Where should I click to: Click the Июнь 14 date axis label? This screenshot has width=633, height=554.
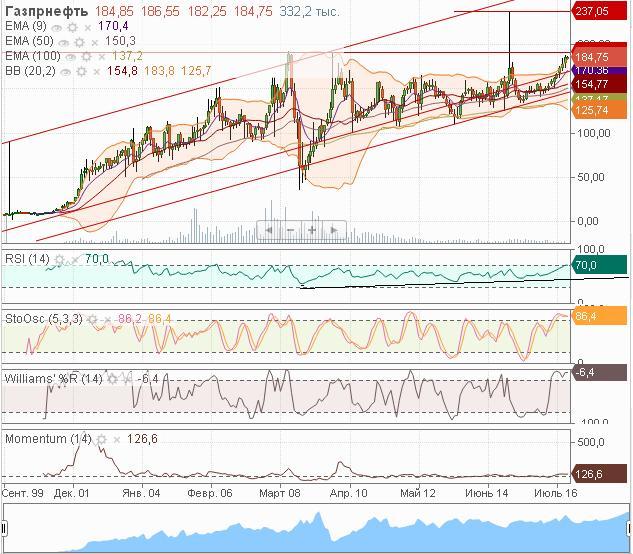486,493
